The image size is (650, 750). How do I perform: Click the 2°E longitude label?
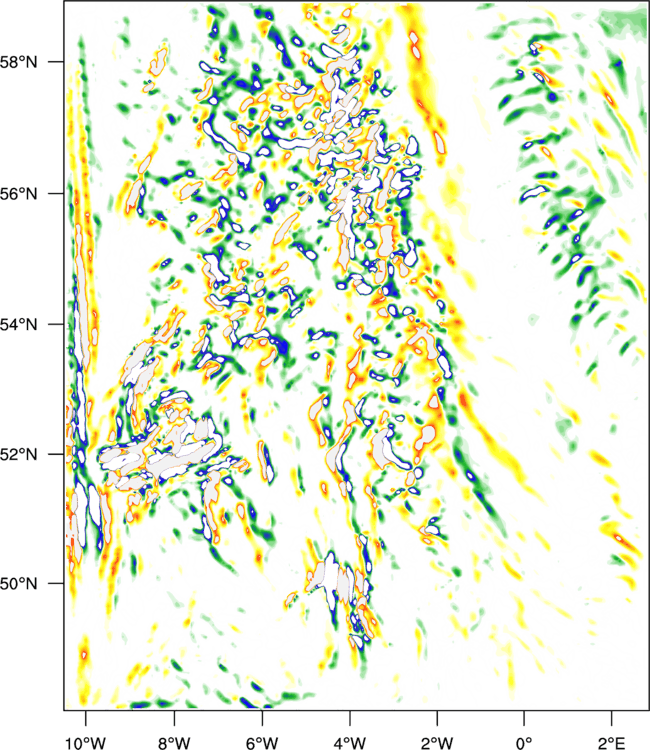pos(612,743)
